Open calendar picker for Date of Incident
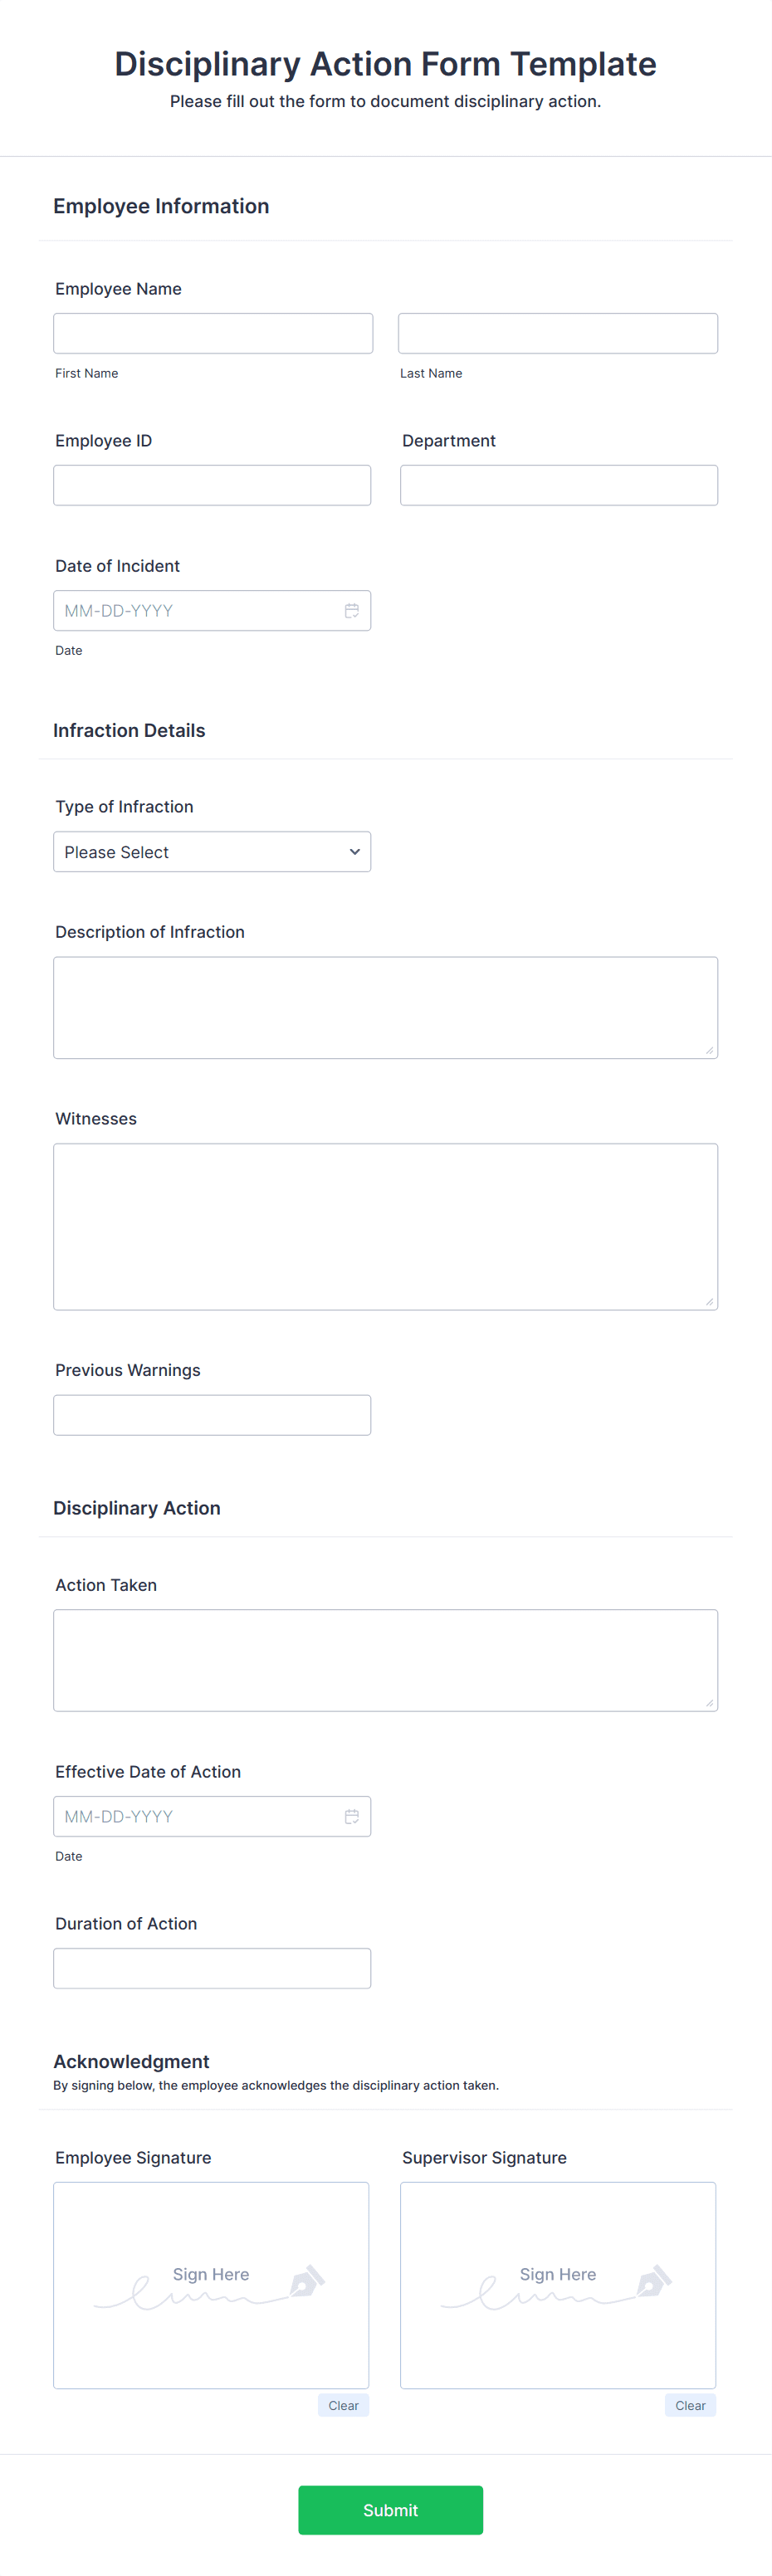The image size is (772, 2576). pyautogui.click(x=352, y=611)
